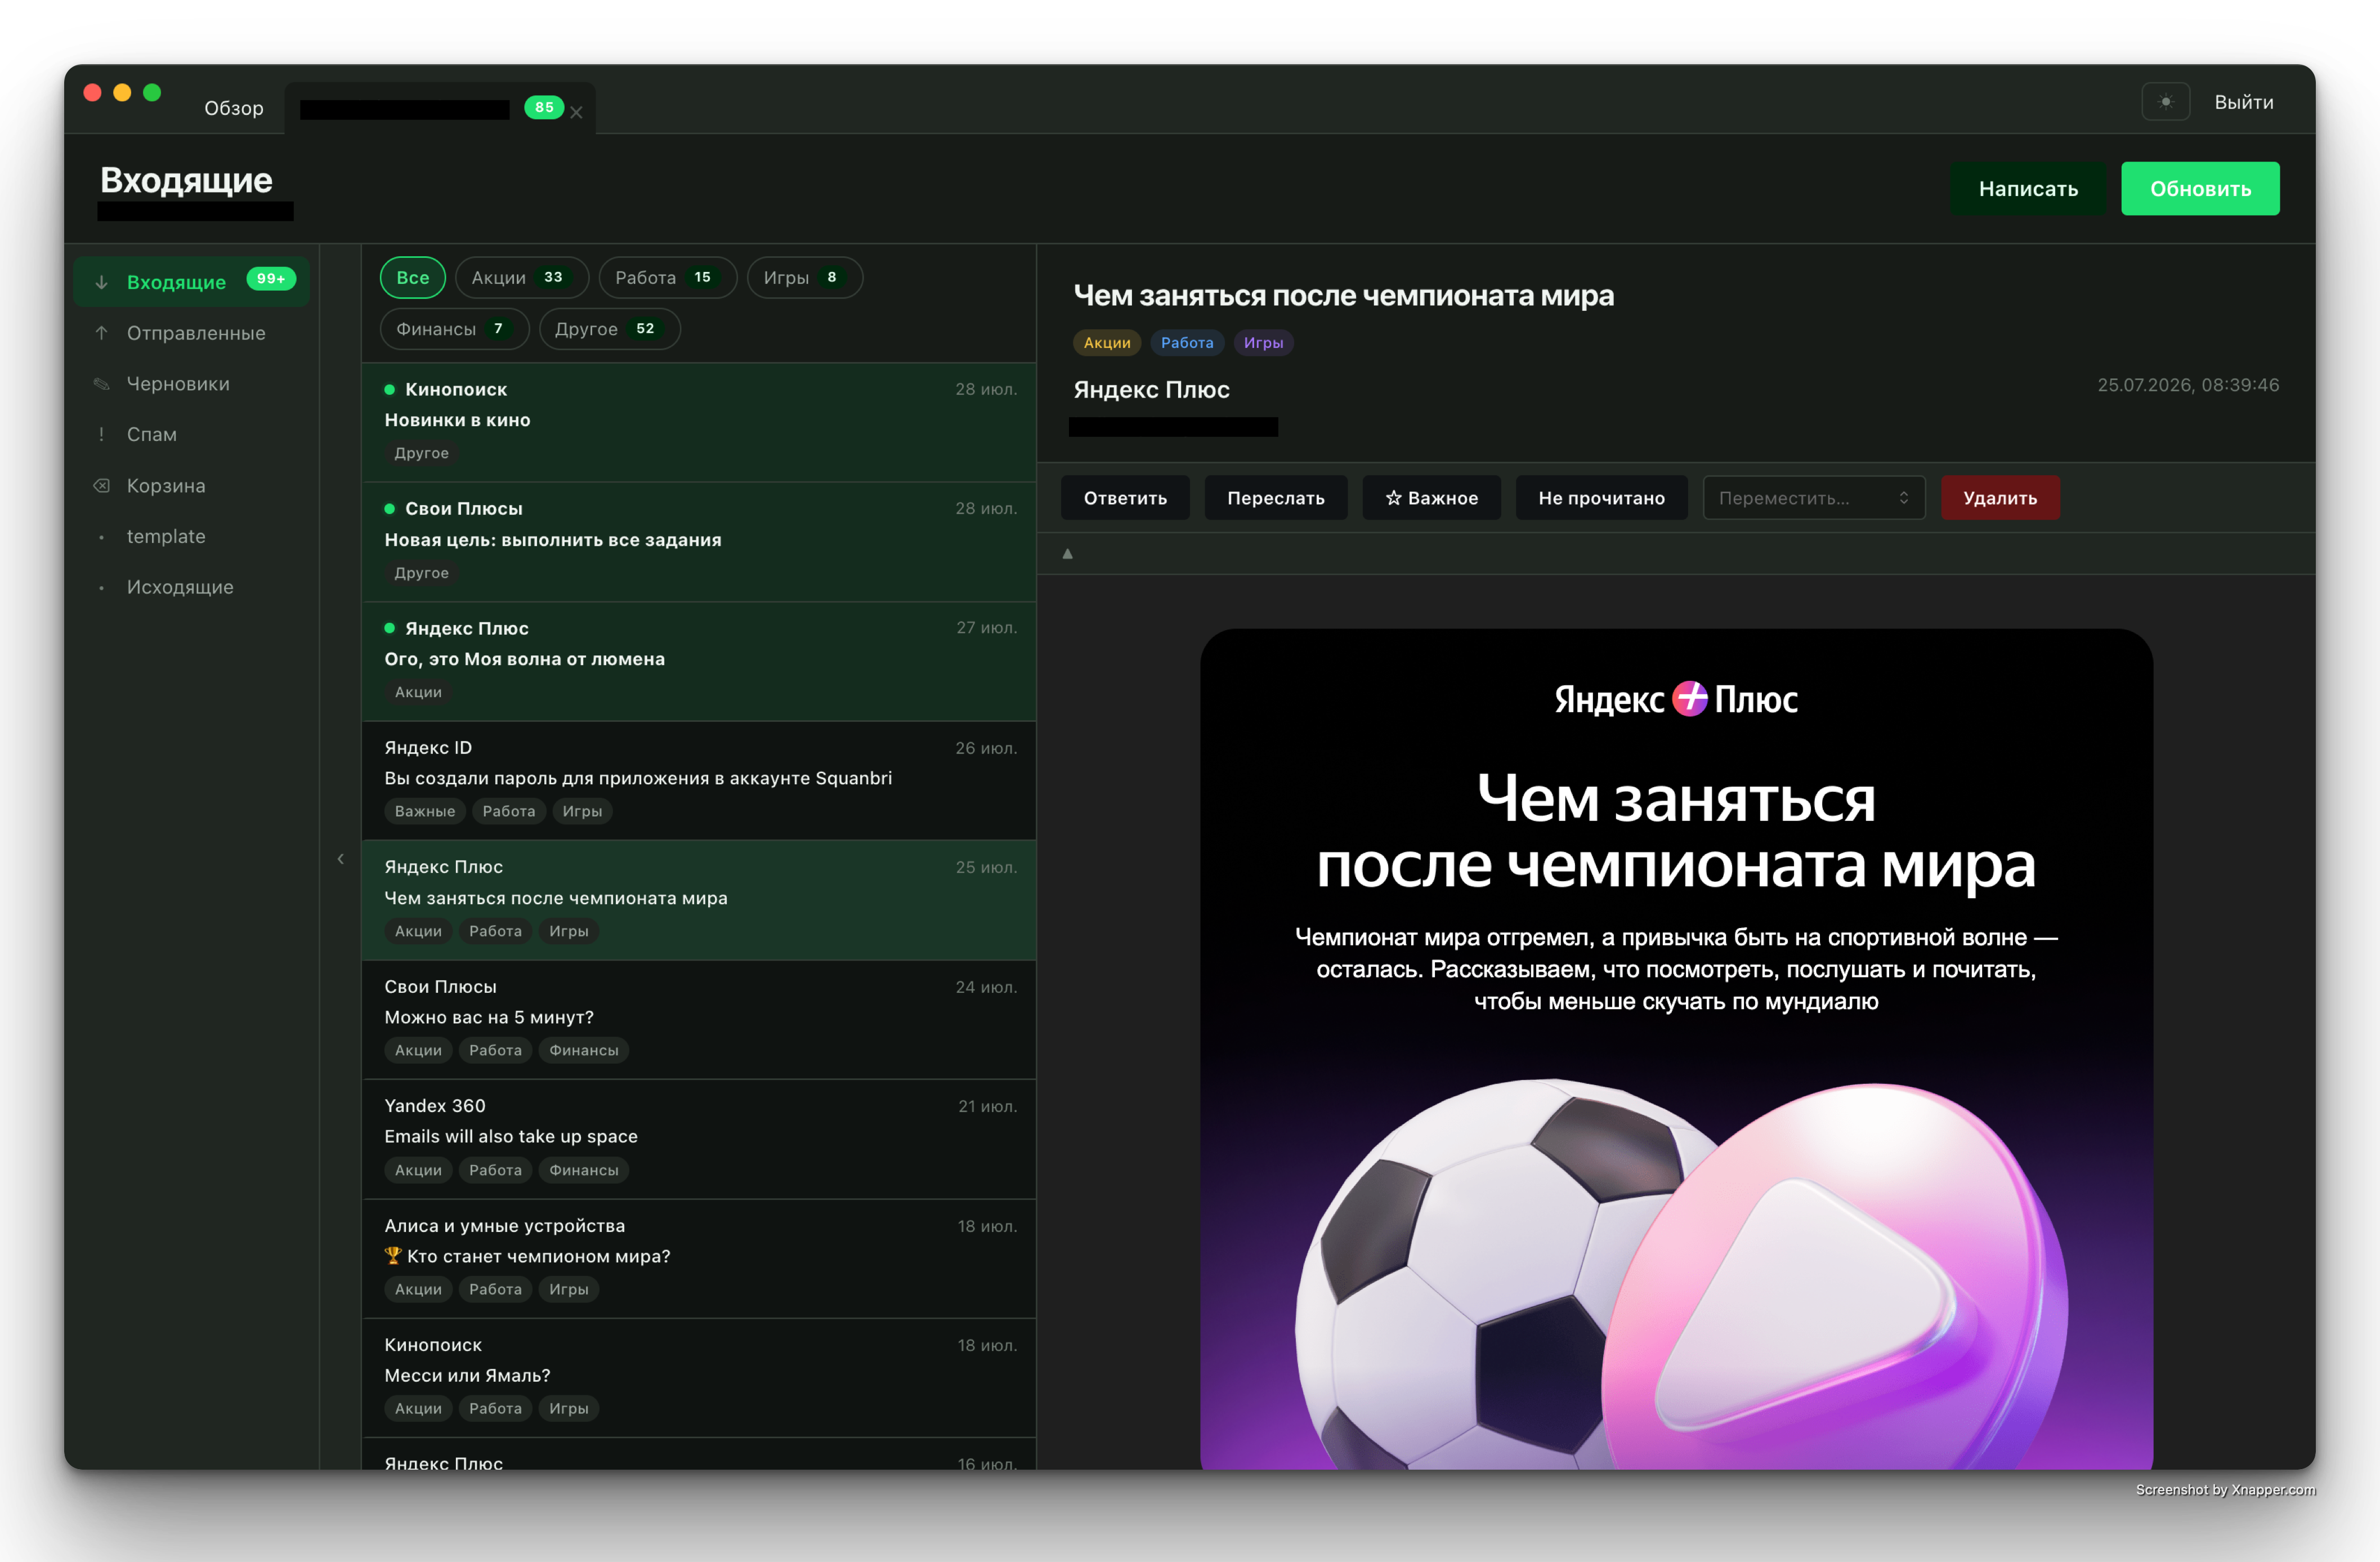Click the Написать compose button
The width and height of the screenshot is (2380, 1562).
[2028, 189]
